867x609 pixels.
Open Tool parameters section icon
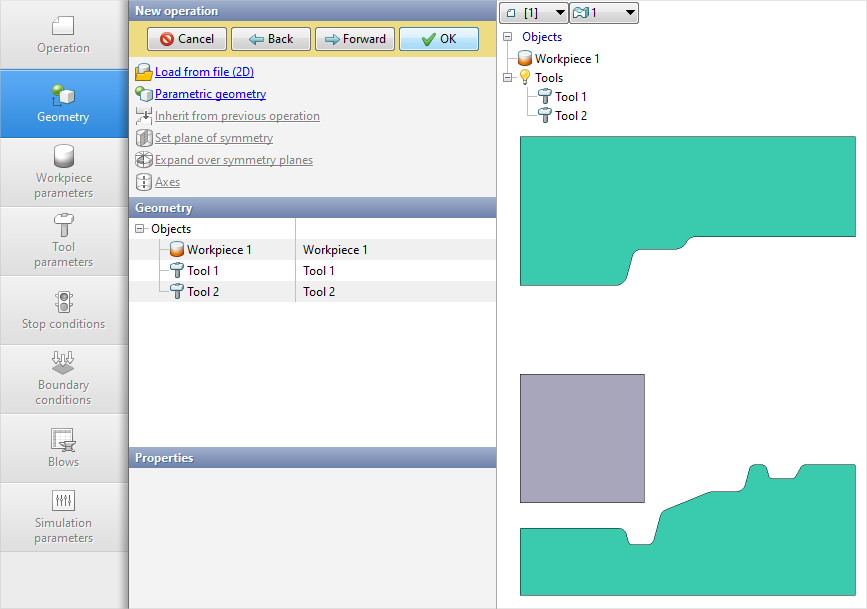(x=63, y=225)
